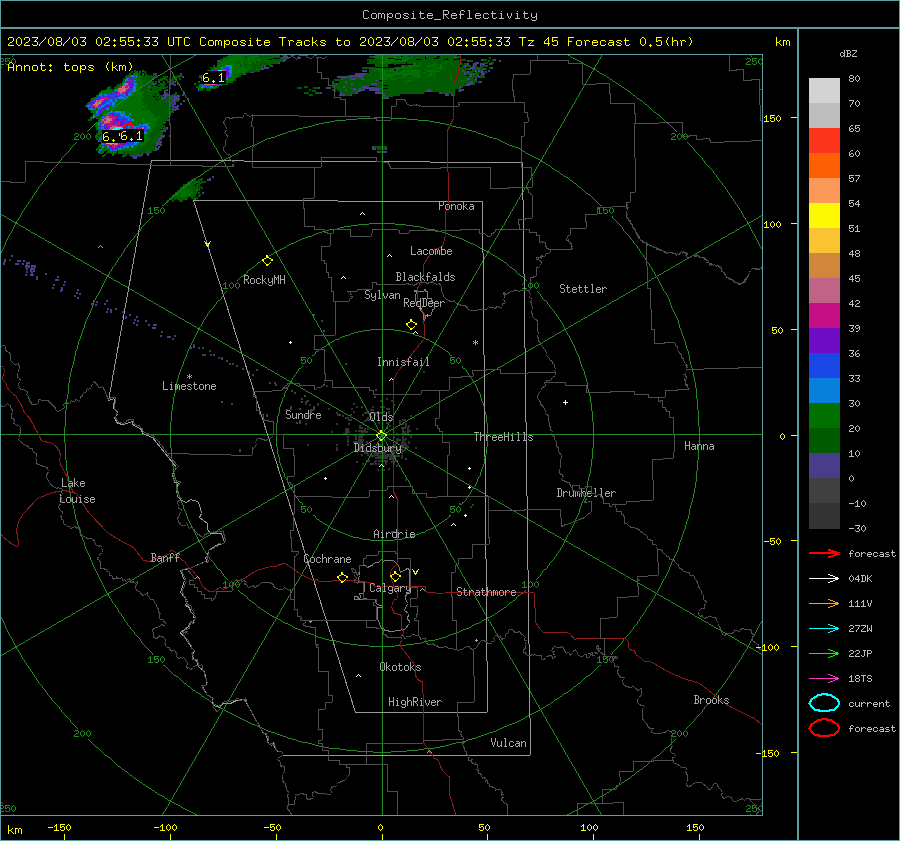Viewport: 900px width, 841px height.
Task: Click the -150 tick on bottom axis
Action: [59, 827]
